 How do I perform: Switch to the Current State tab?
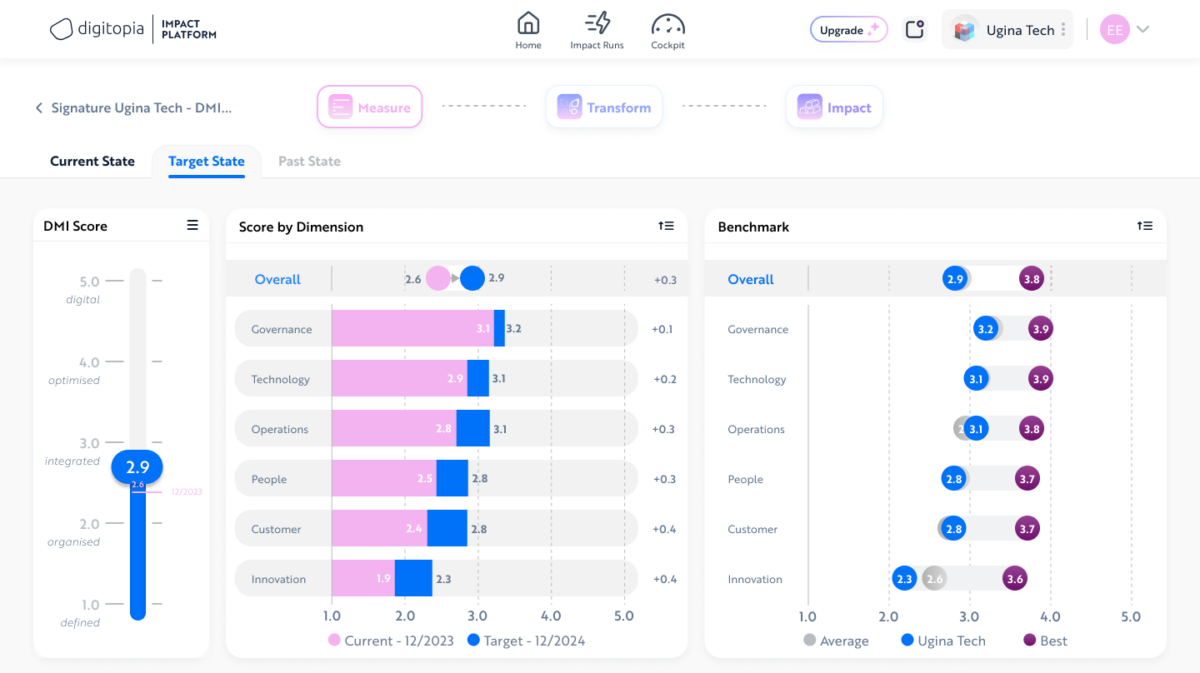click(x=92, y=161)
